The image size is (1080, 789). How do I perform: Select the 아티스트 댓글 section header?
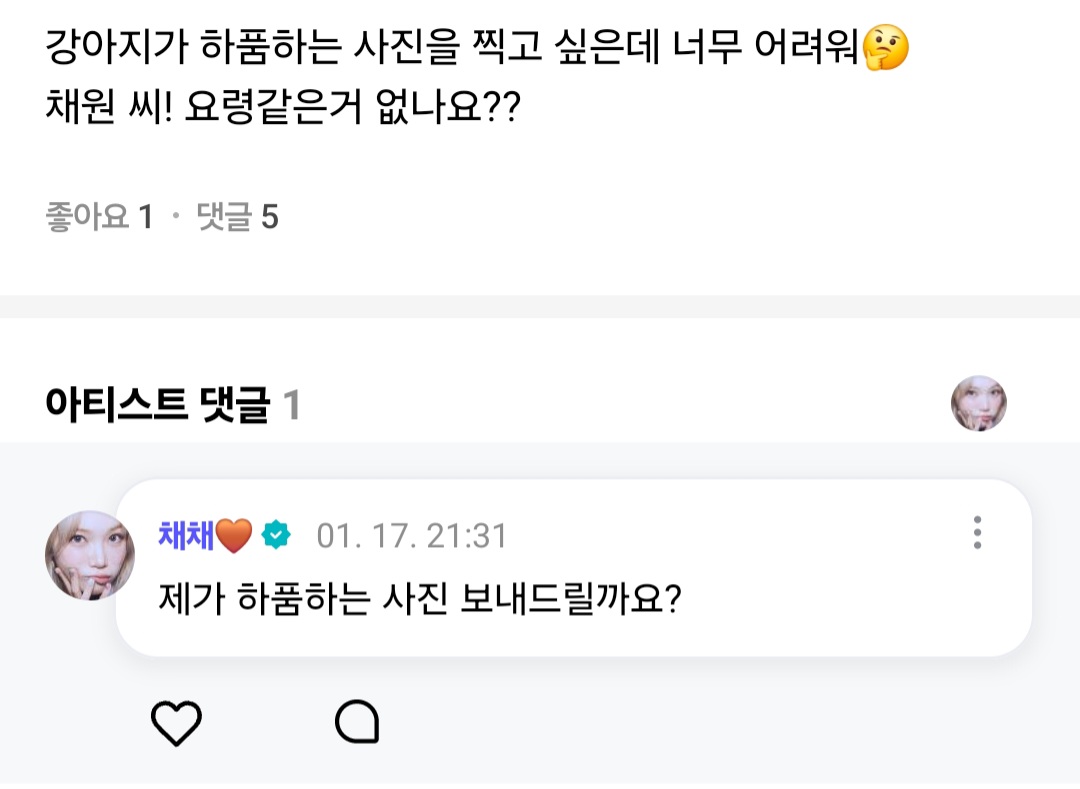point(158,405)
